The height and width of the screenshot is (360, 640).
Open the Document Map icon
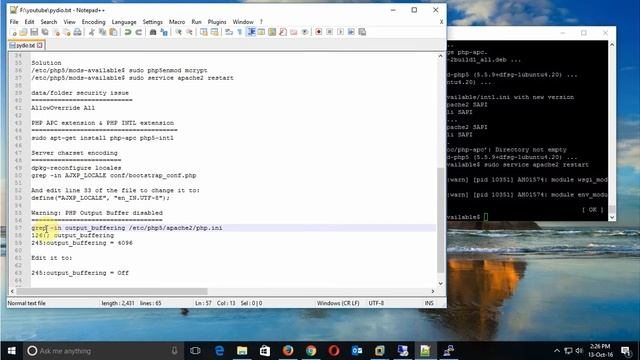pyautogui.click(x=272, y=32)
